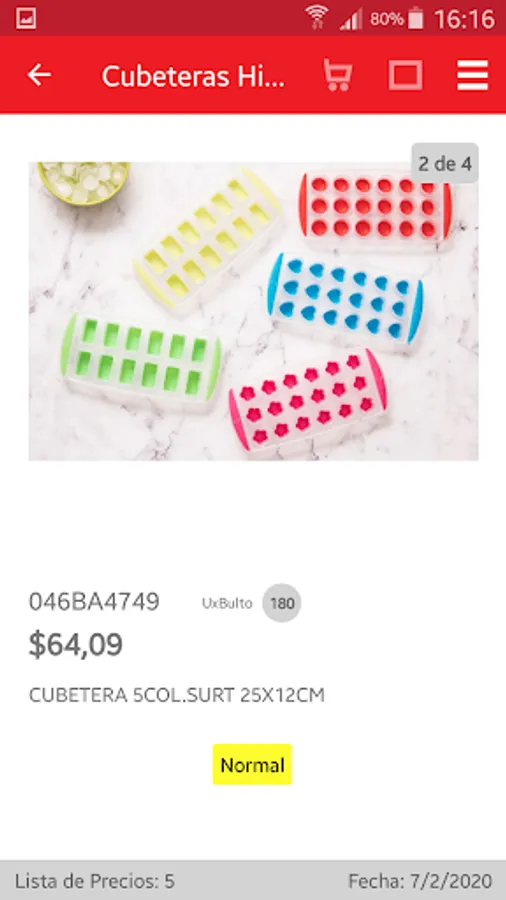Tap the Wi-Fi status icon
The height and width of the screenshot is (900, 506).
(317, 17)
